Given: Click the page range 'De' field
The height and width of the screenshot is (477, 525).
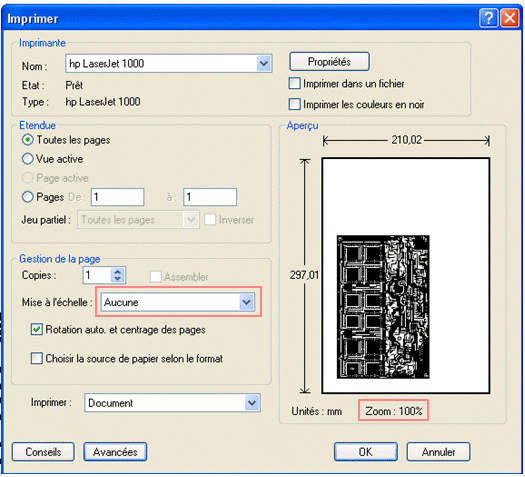Looking at the screenshot, I should [118, 197].
